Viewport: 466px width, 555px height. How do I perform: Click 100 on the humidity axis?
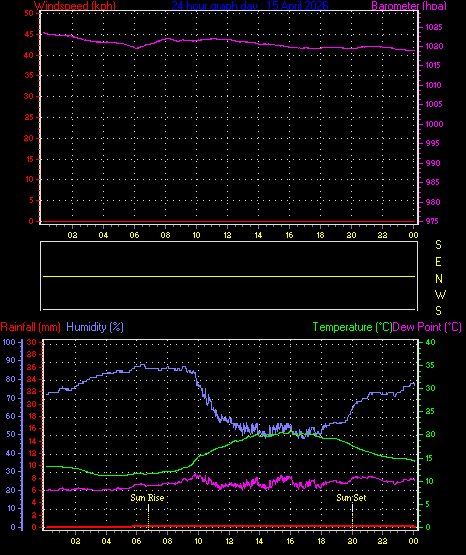click(x=9, y=342)
